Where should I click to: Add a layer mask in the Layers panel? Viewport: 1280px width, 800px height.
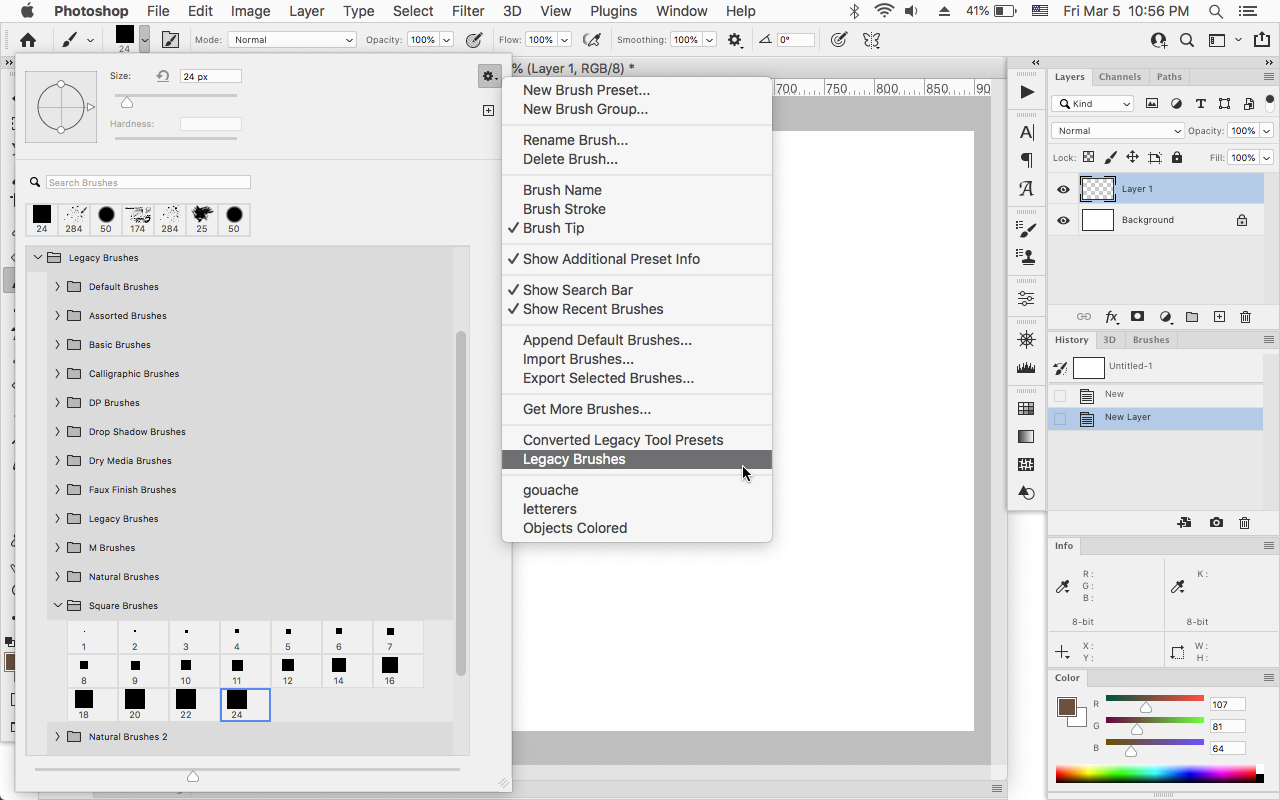(1137, 317)
